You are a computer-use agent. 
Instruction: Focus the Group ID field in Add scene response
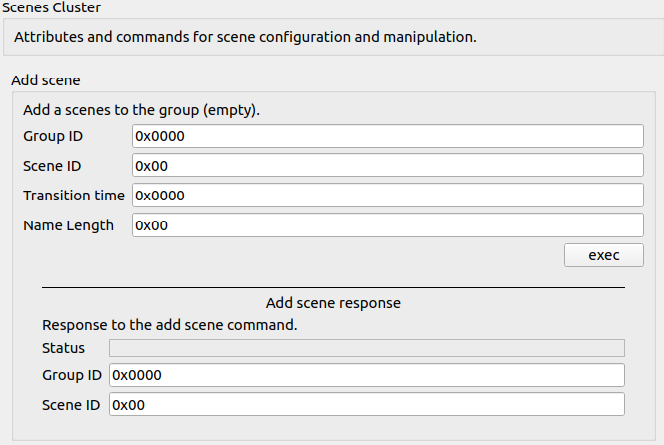[x=367, y=375]
